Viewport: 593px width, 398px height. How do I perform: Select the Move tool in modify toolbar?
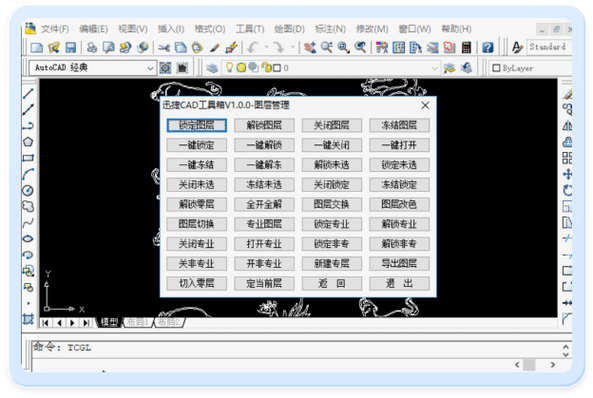click(x=567, y=174)
